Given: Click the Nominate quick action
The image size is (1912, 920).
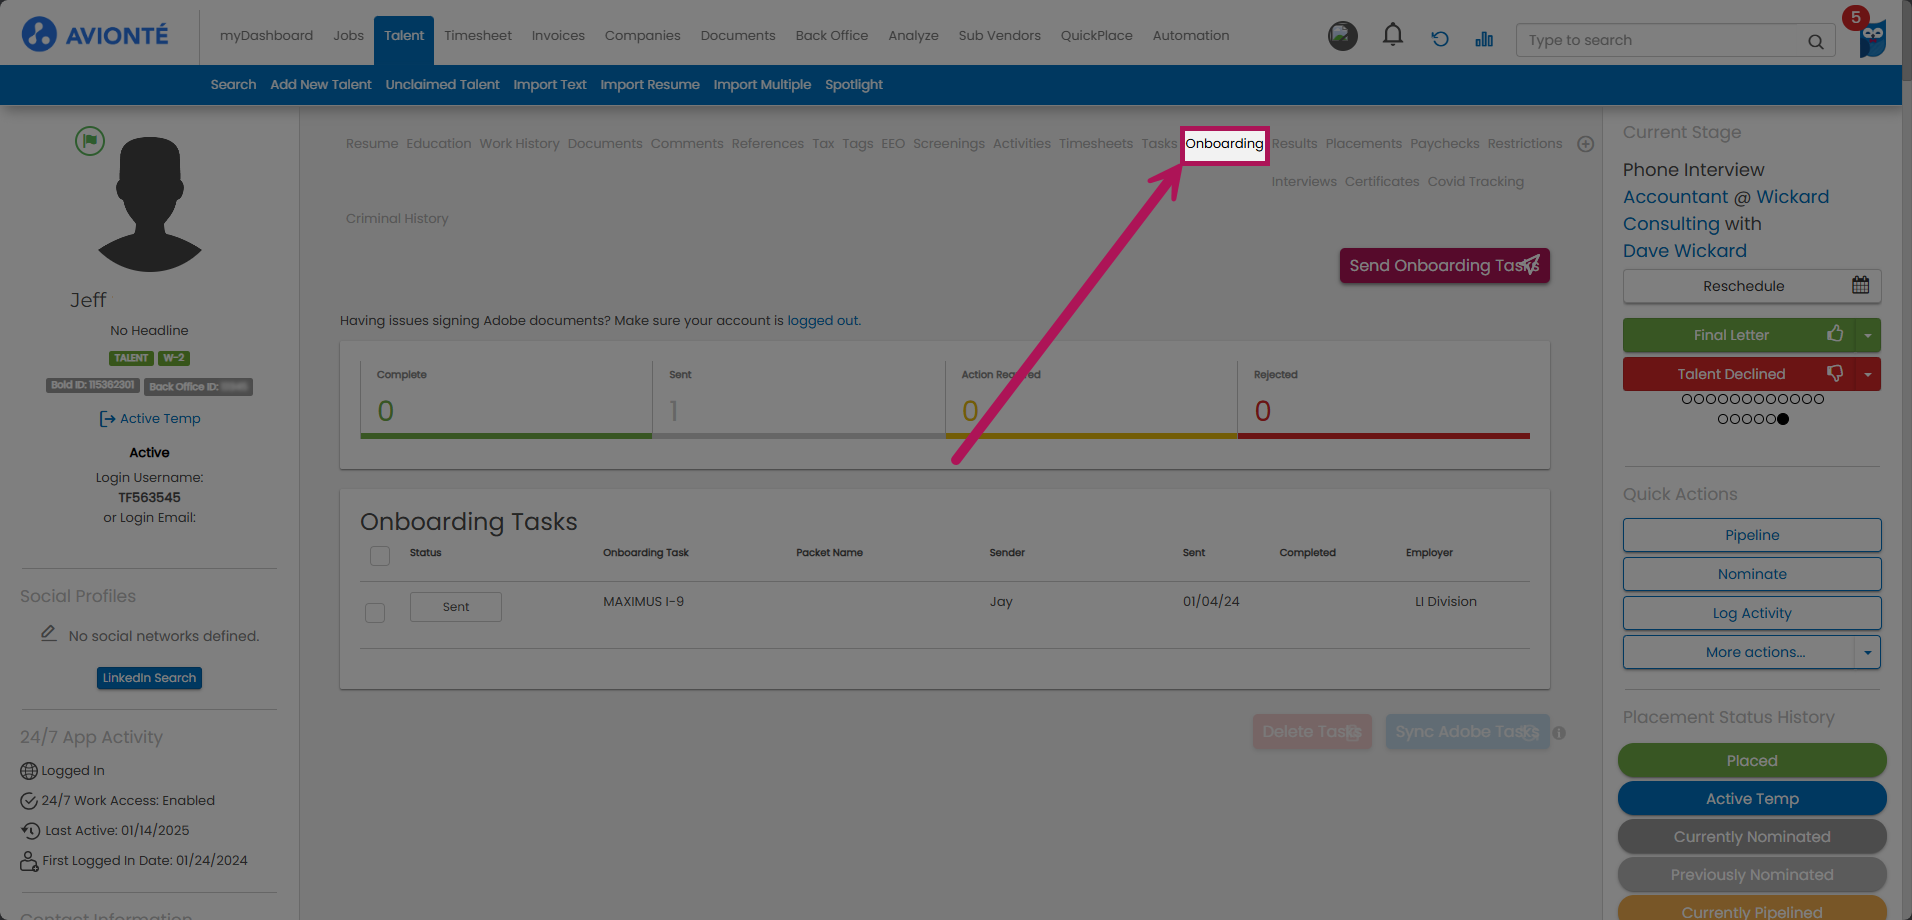Looking at the screenshot, I should [1752, 574].
